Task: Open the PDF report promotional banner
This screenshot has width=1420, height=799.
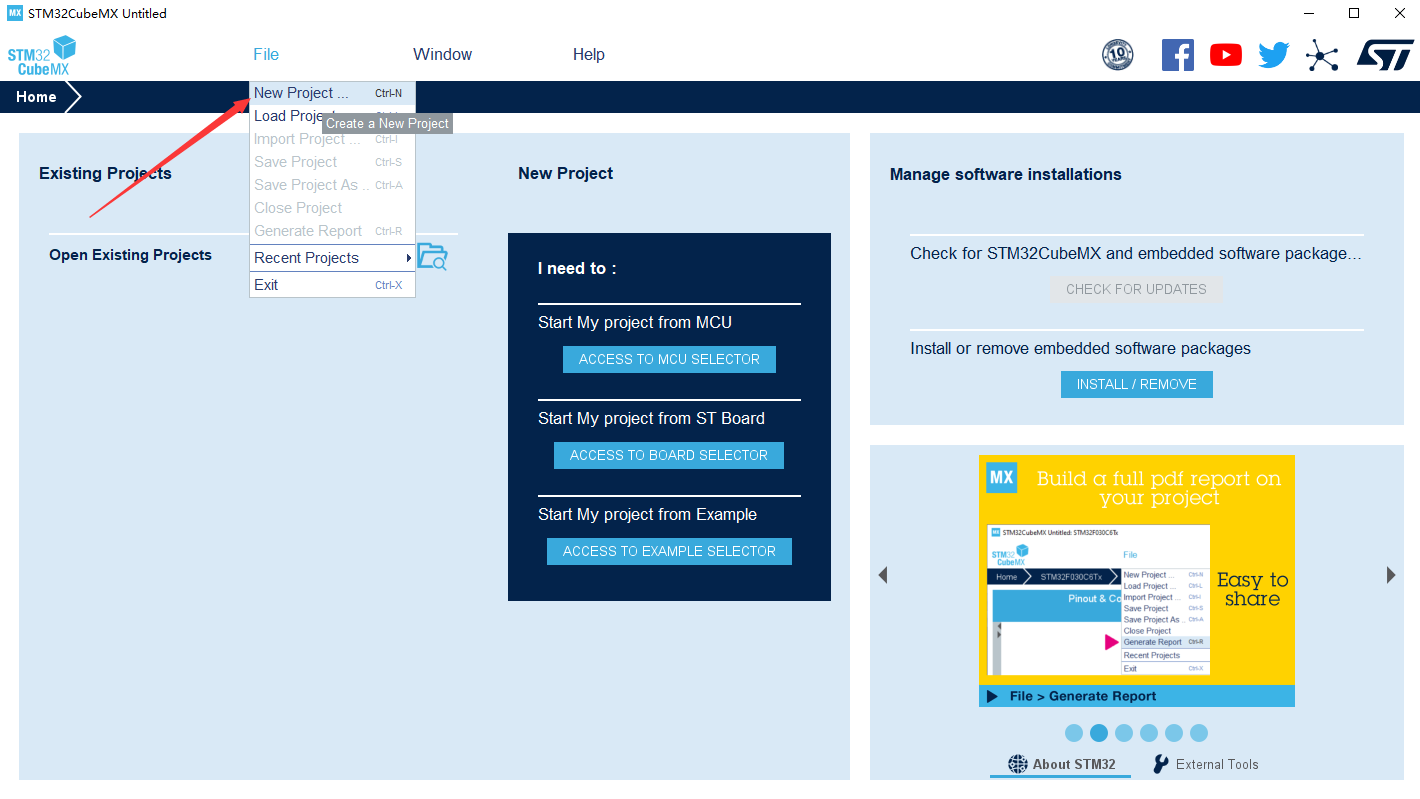Action: click(1137, 581)
